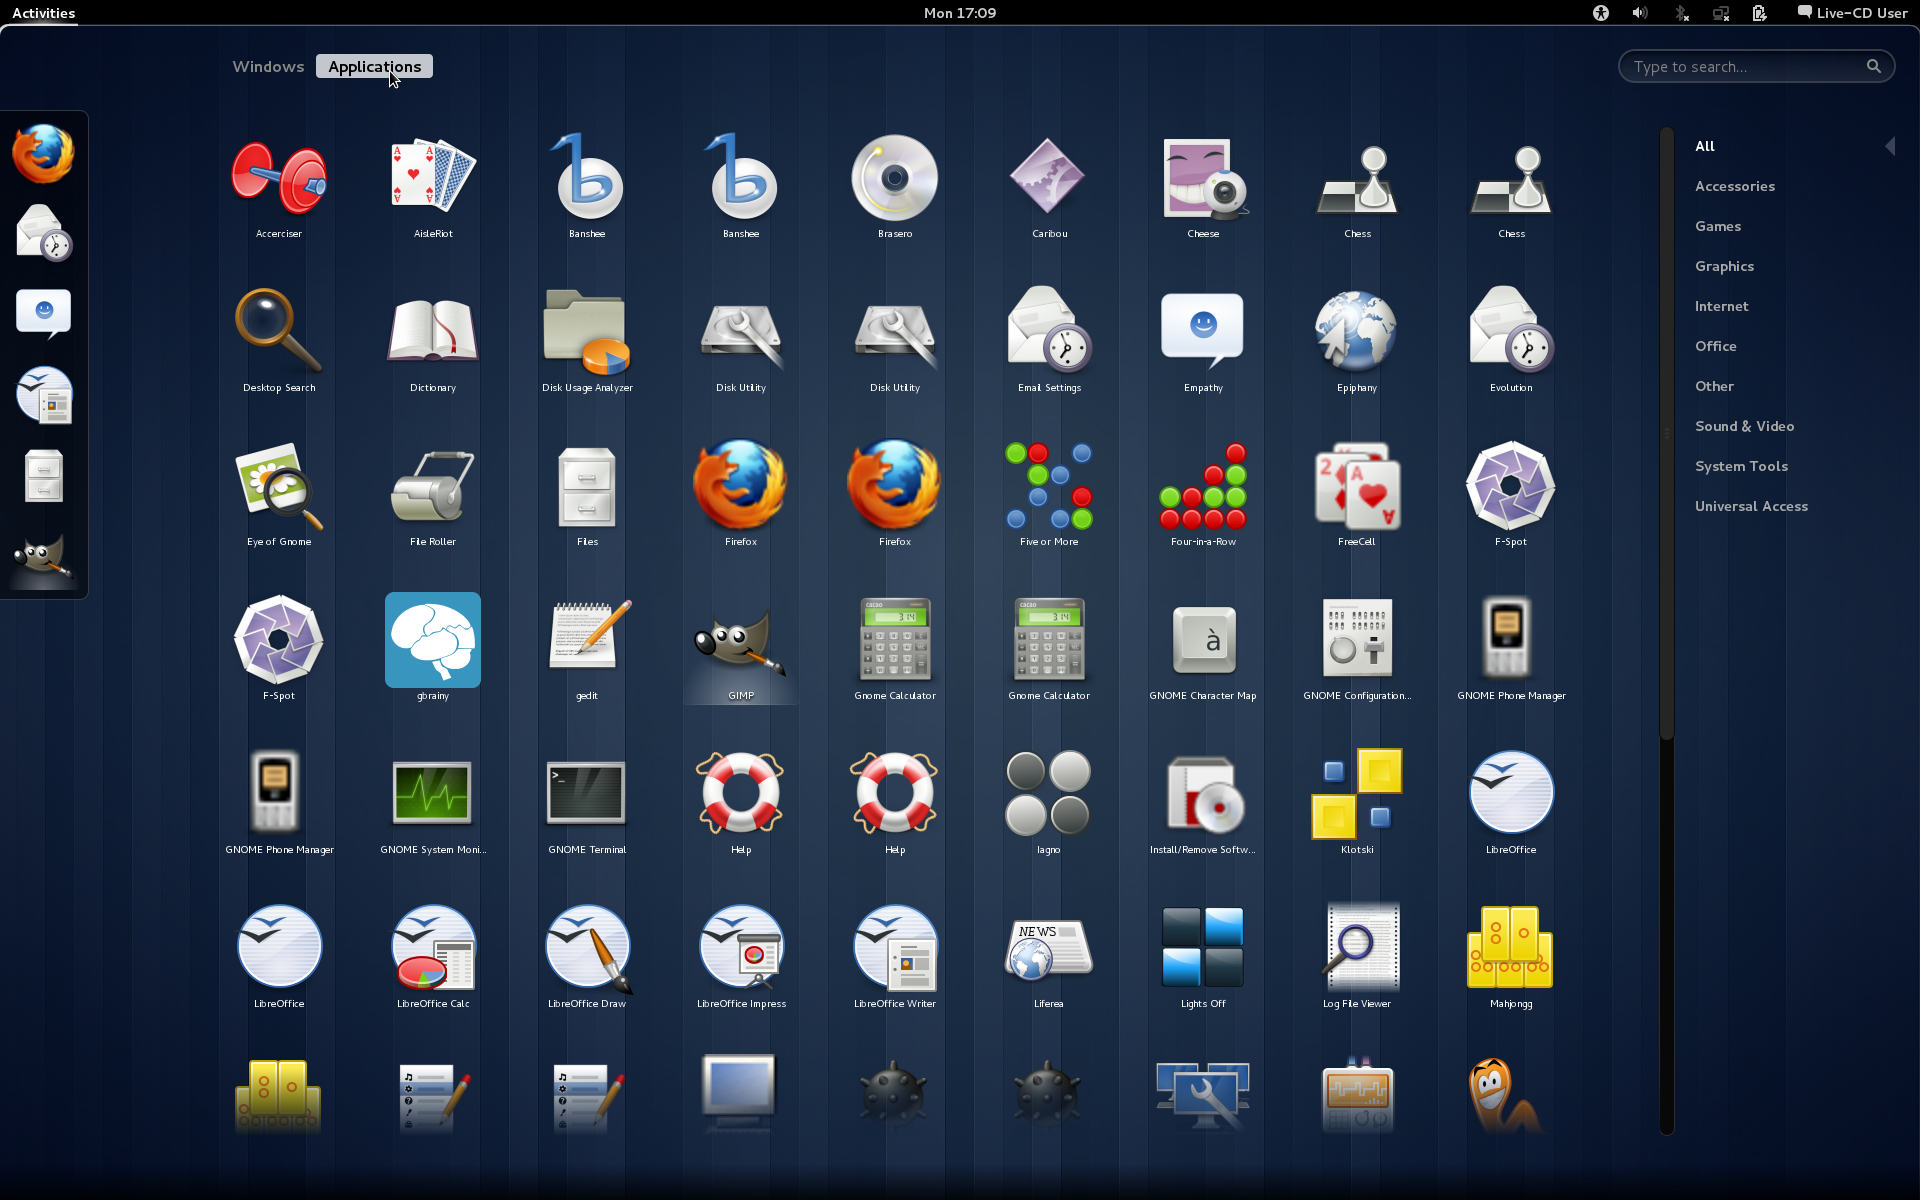Screen dimensions: 1920x1200
Task: Click Firefox in the left dash
Action: [x=44, y=154]
